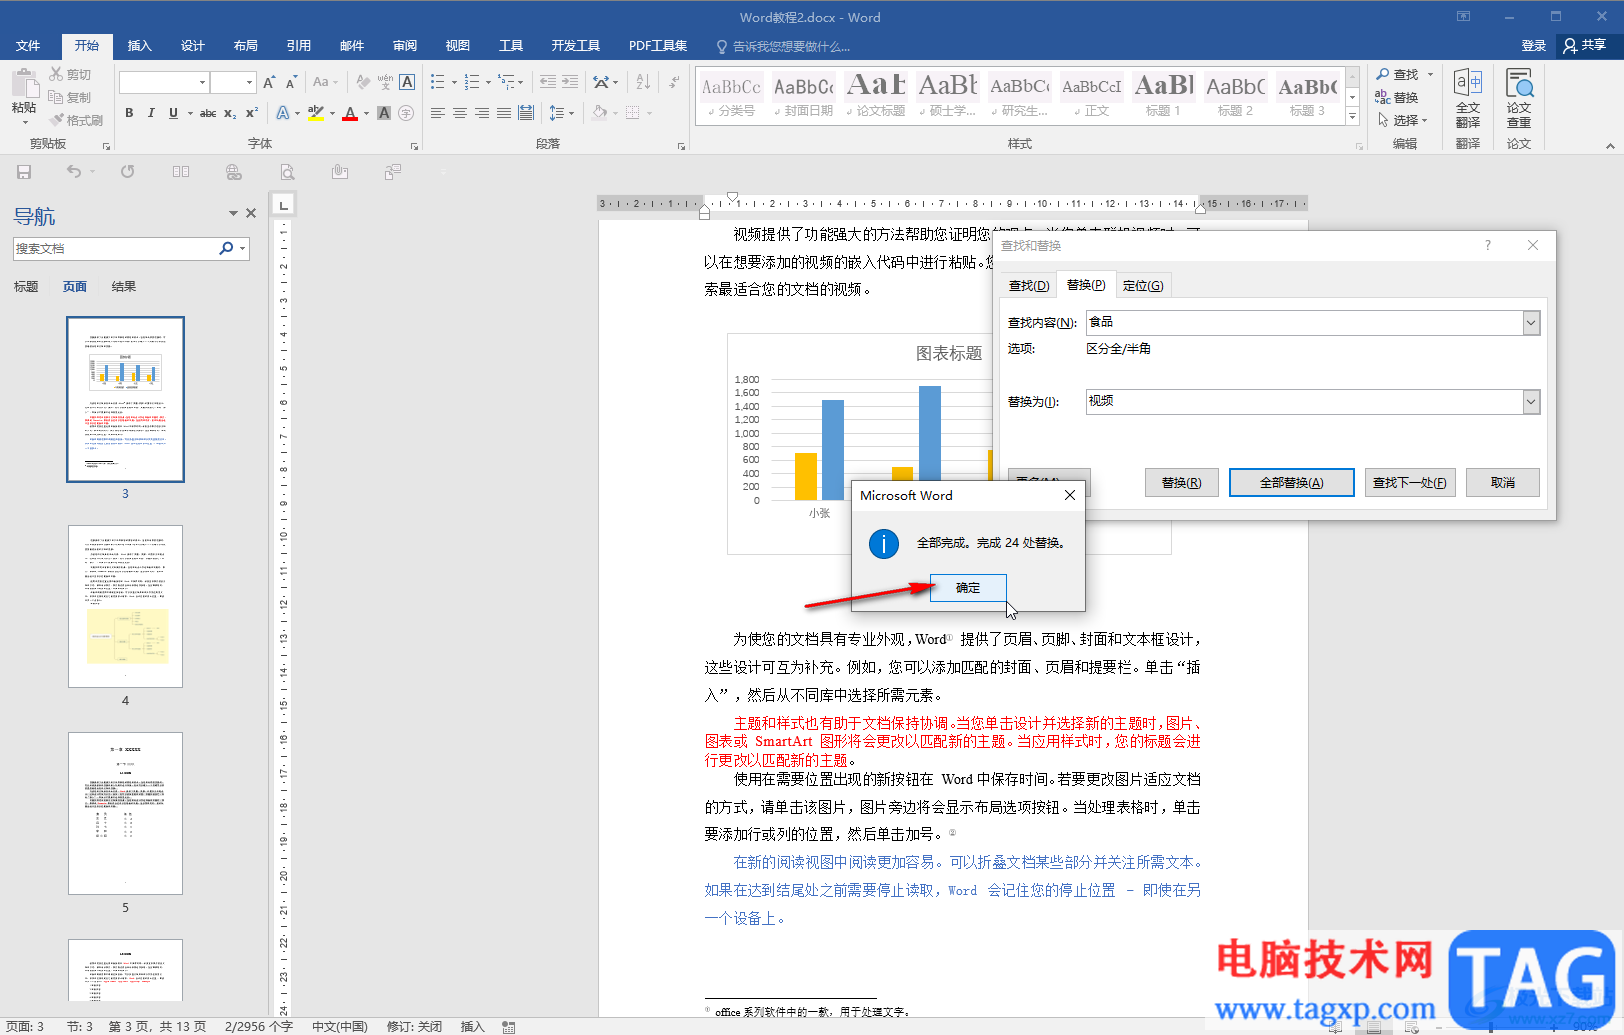The width and height of the screenshot is (1624, 1035).
Task: Toggle Italic formatting
Action: pyautogui.click(x=151, y=113)
